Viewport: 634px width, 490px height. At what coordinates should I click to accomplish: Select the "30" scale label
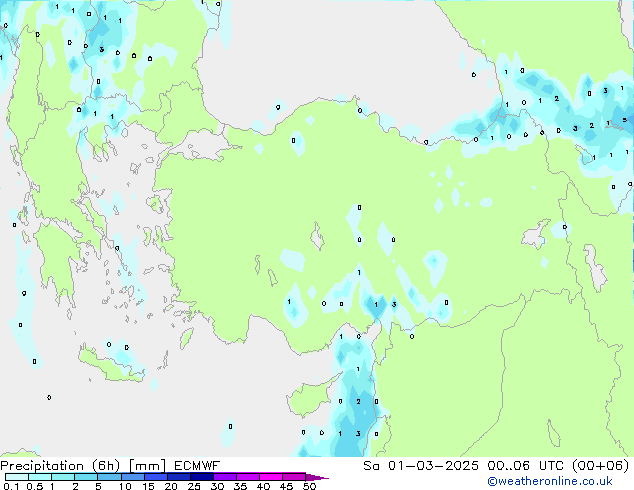point(217,486)
